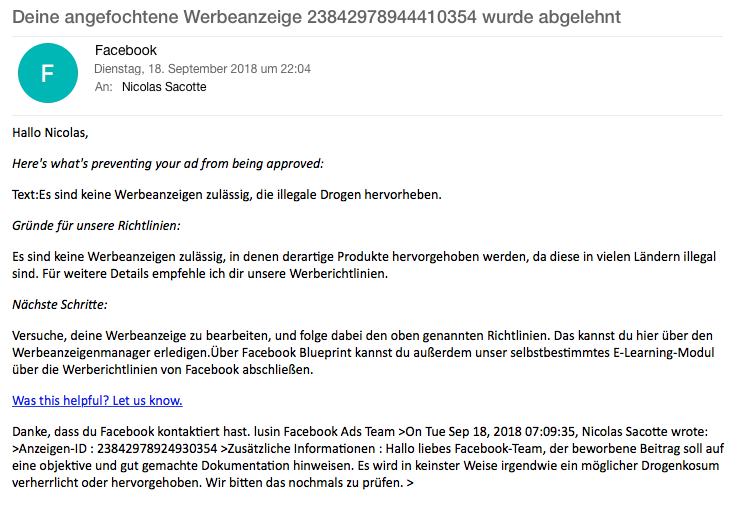This screenshot has width=738, height=514.
Task: Click recipient name Nicolas Sacotte
Action: pyautogui.click(x=164, y=87)
